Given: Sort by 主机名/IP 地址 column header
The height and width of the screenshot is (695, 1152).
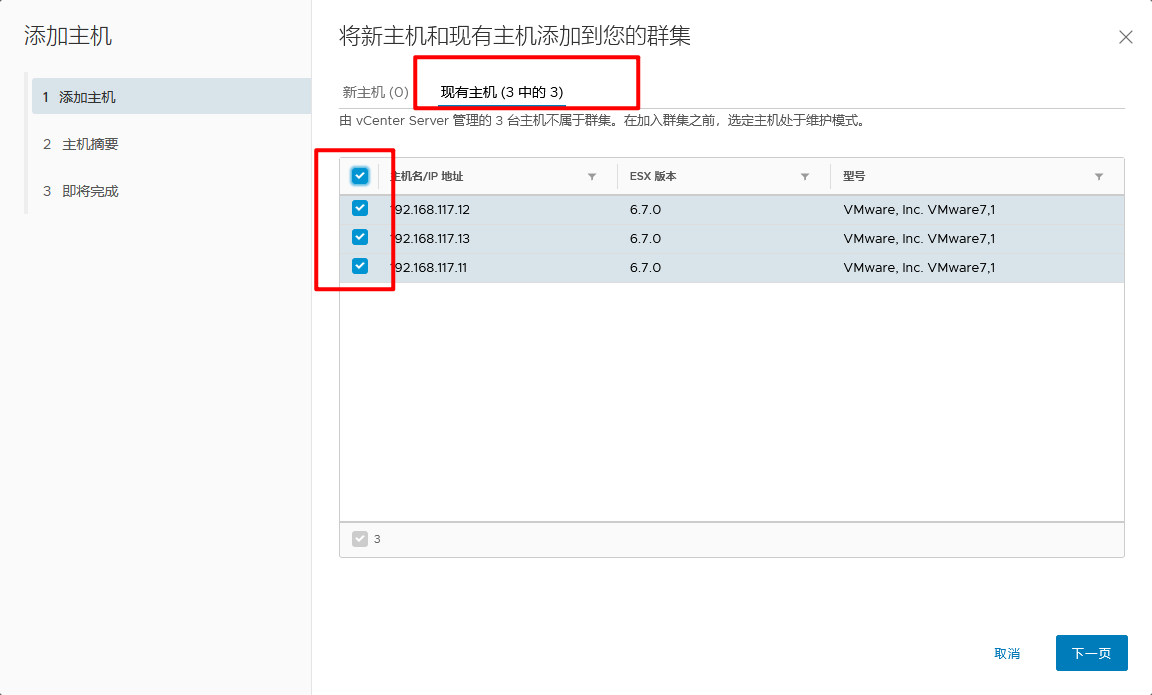Looking at the screenshot, I should [428, 177].
